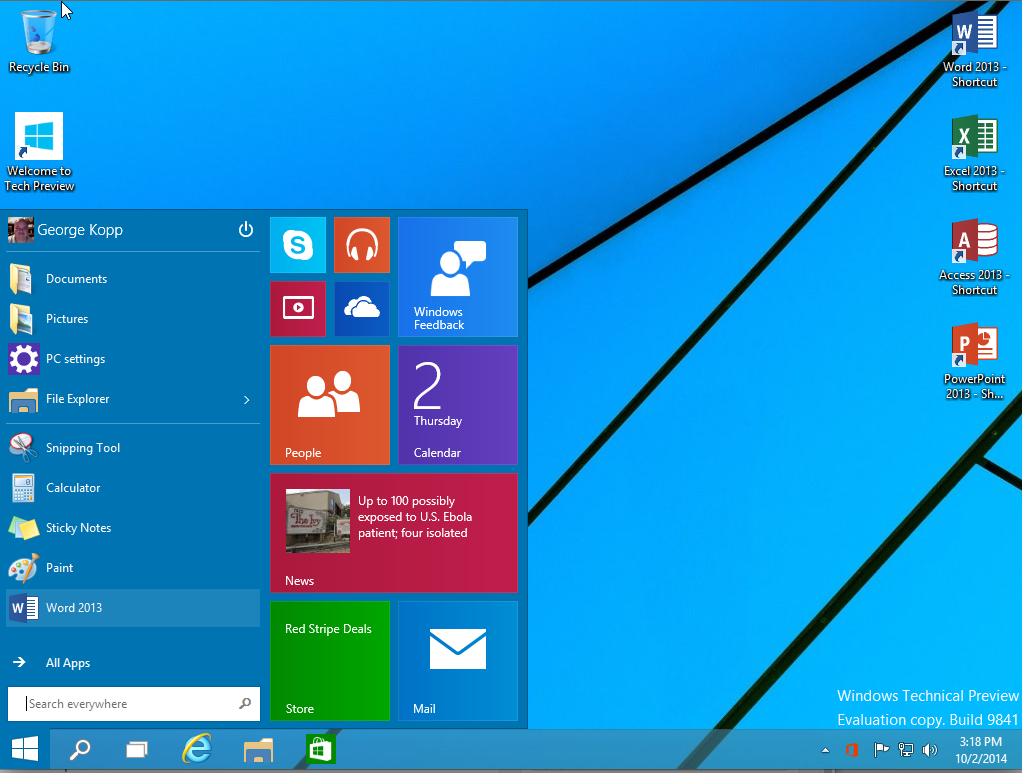
Task: Click the volume speaker icon
Action: pyautogui.click(x=930, y=750)
